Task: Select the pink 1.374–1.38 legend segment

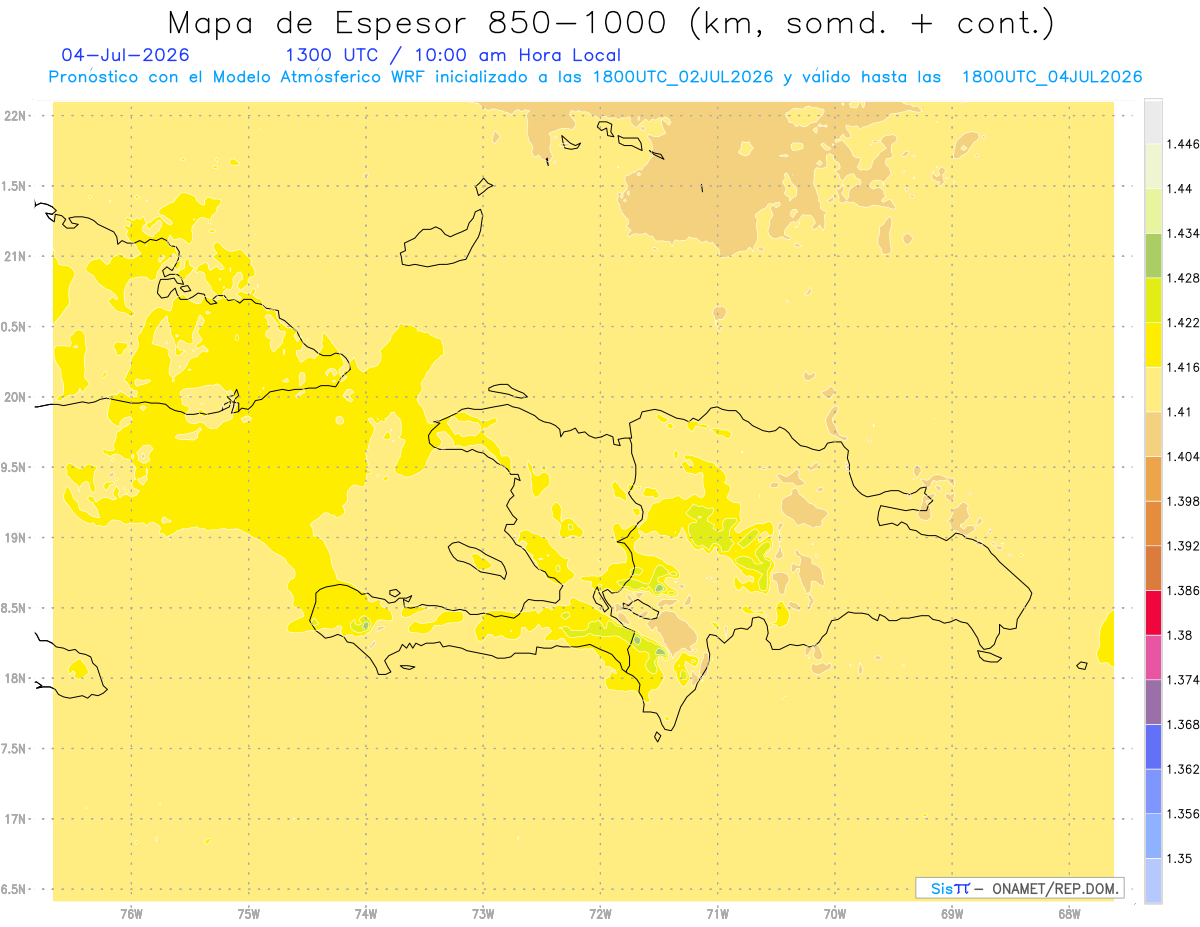Action: [x=1153, y=657]
